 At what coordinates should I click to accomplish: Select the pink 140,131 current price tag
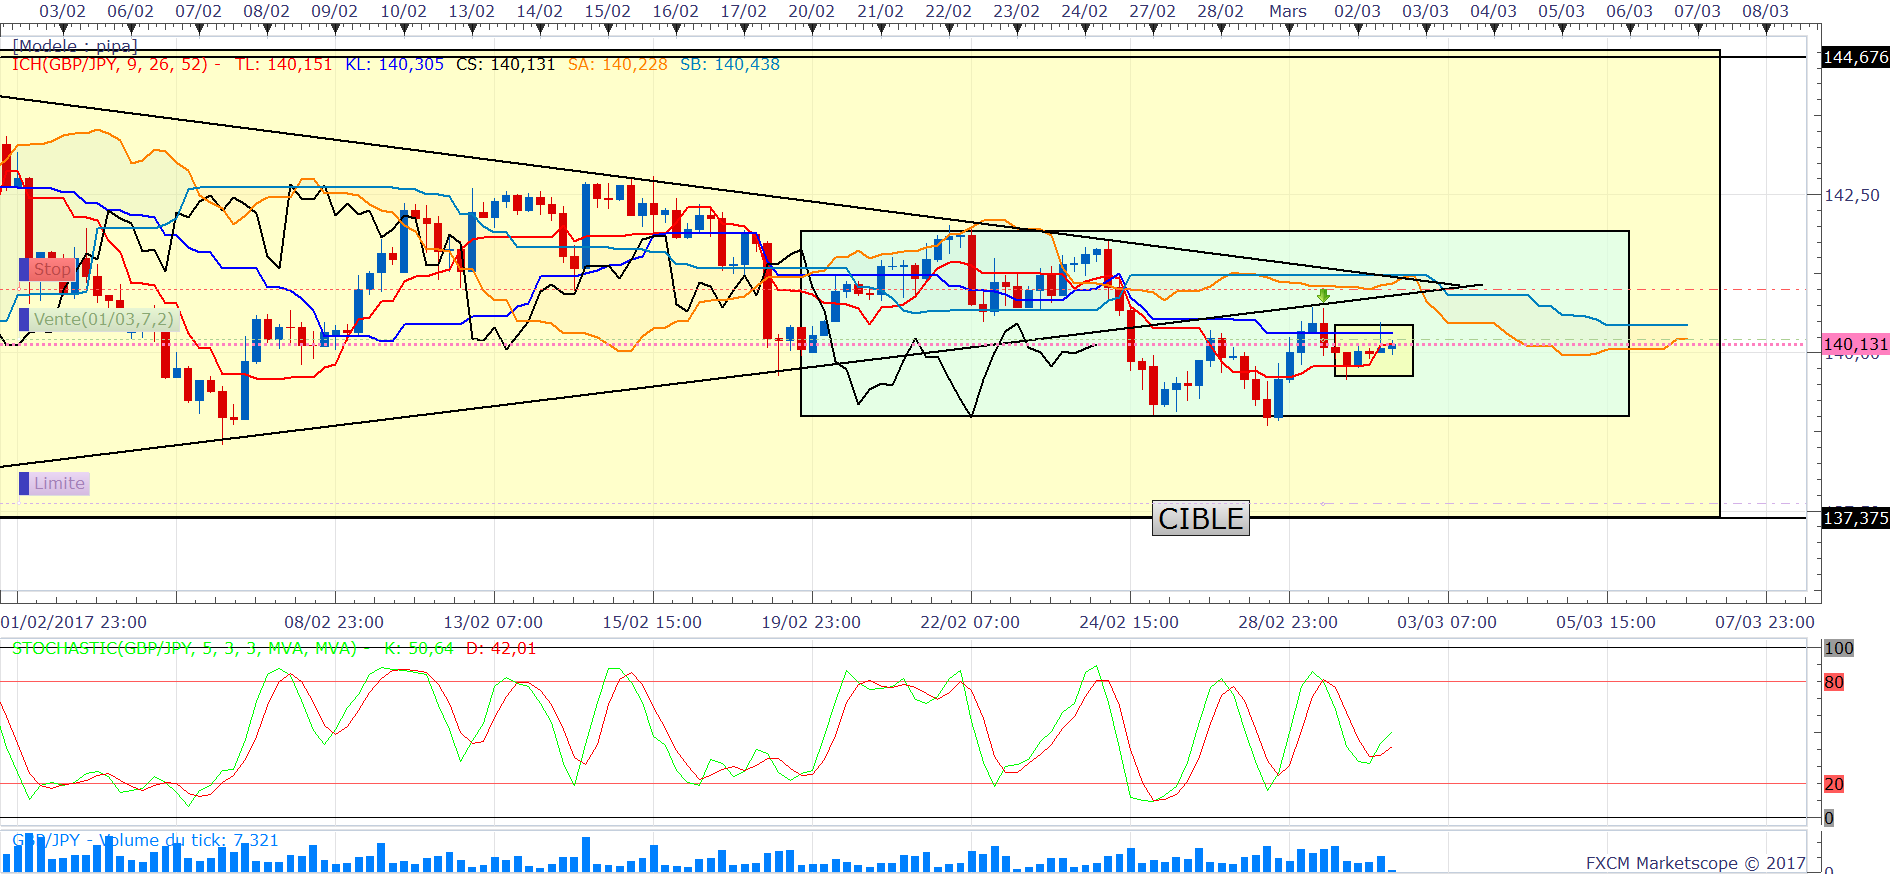pyautogui.click(x=1855, y=344)
